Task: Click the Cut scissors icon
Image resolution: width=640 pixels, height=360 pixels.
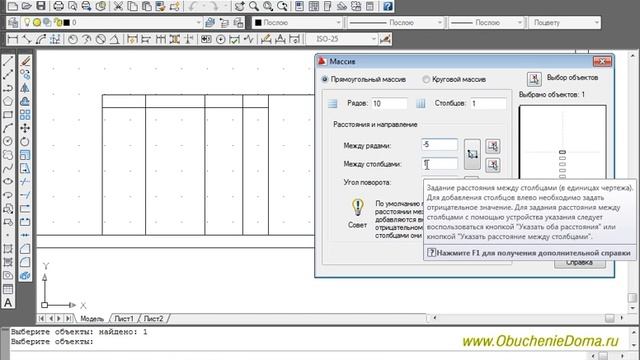Action: point(118,6)
